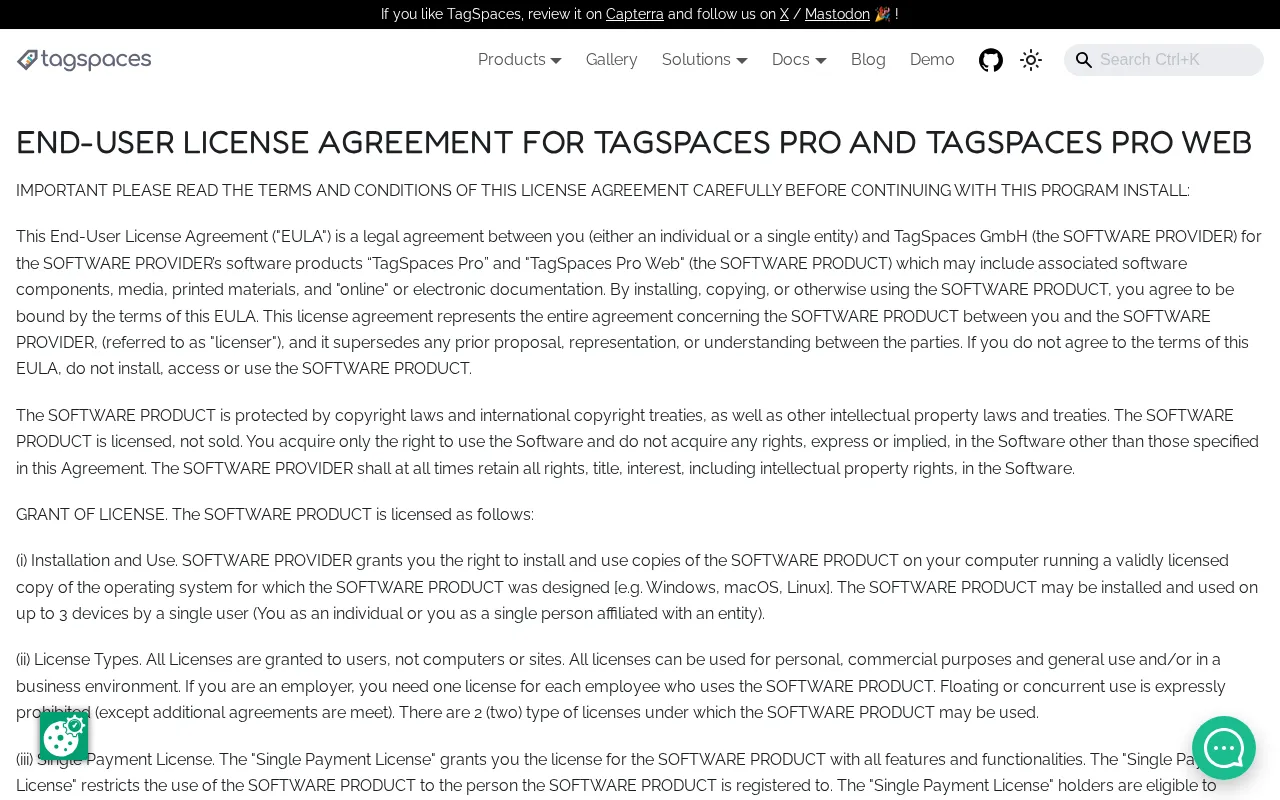Image resolution: width=1280 pixels, height=800 pixels.
Task: Open the GitHub repository icon
Action: (x=991, y=60)
